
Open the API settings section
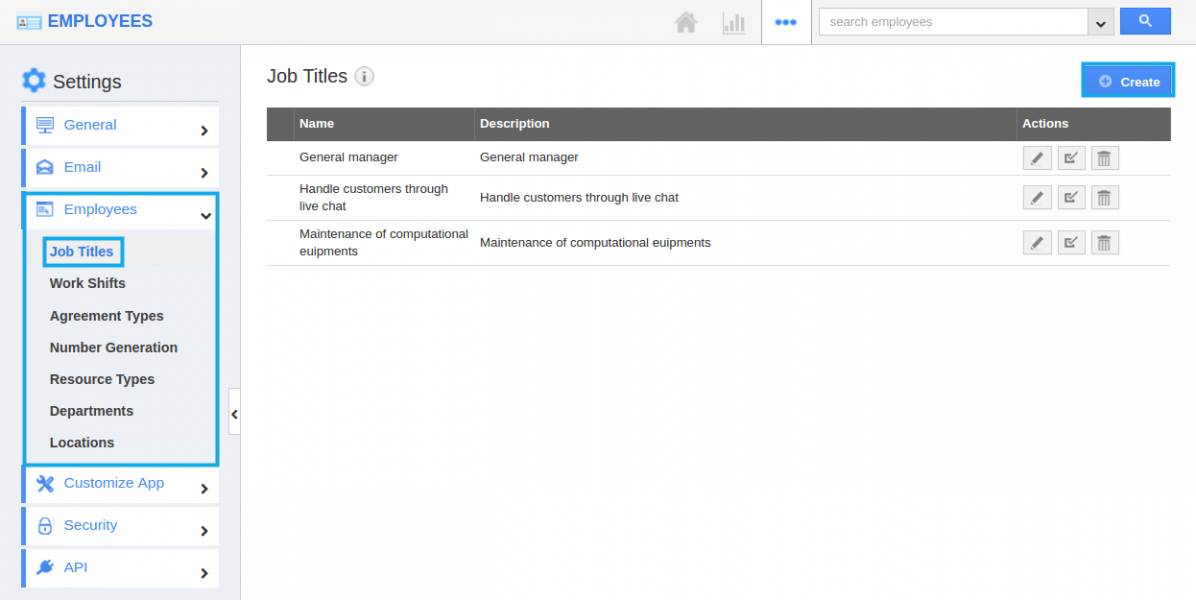(x=121, y=568)
